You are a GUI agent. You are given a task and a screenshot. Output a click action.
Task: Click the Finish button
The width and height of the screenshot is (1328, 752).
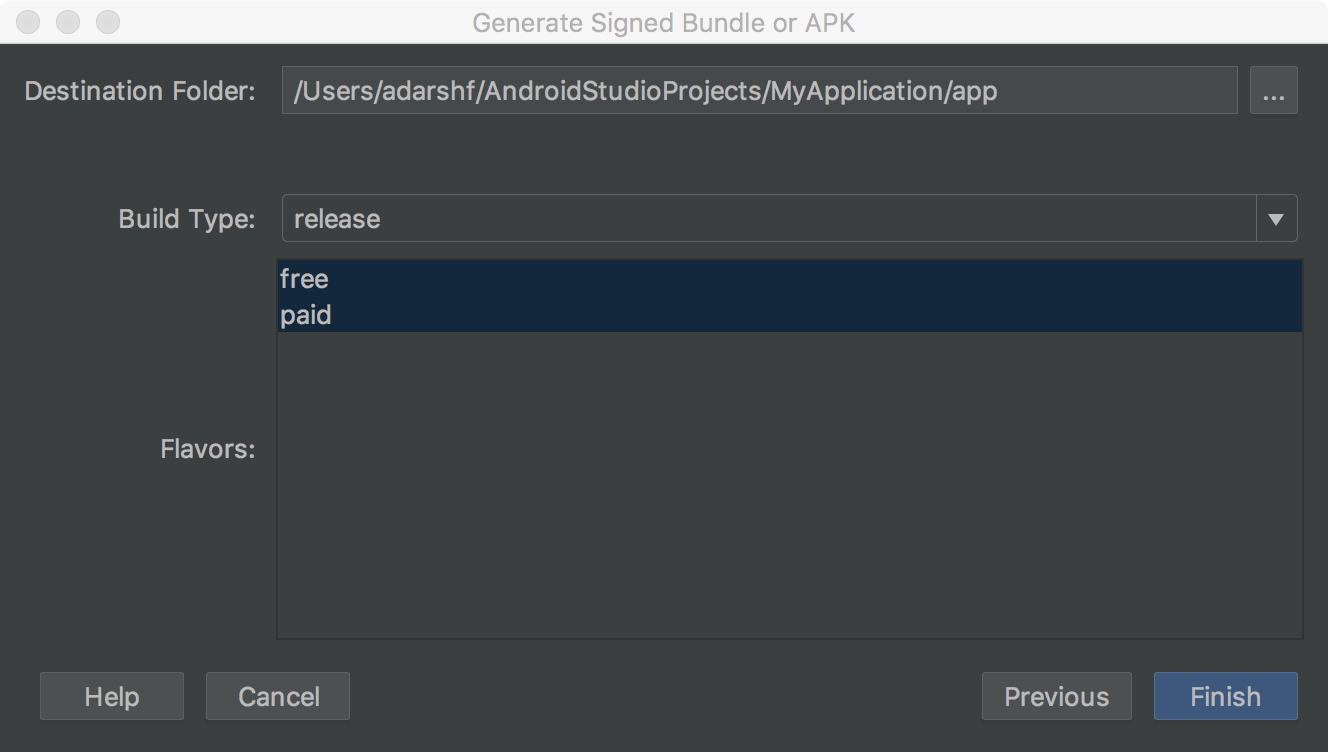click(x=1225, y=696)
